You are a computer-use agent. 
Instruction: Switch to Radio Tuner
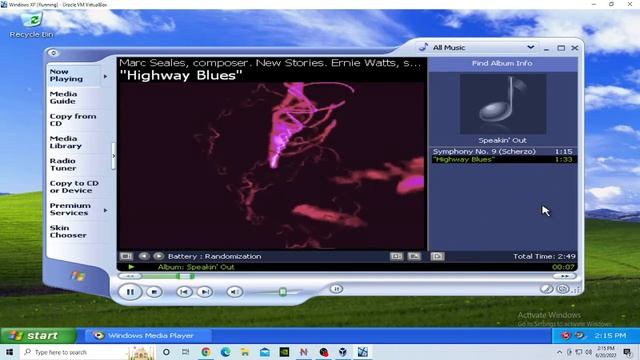coord(73,164)
